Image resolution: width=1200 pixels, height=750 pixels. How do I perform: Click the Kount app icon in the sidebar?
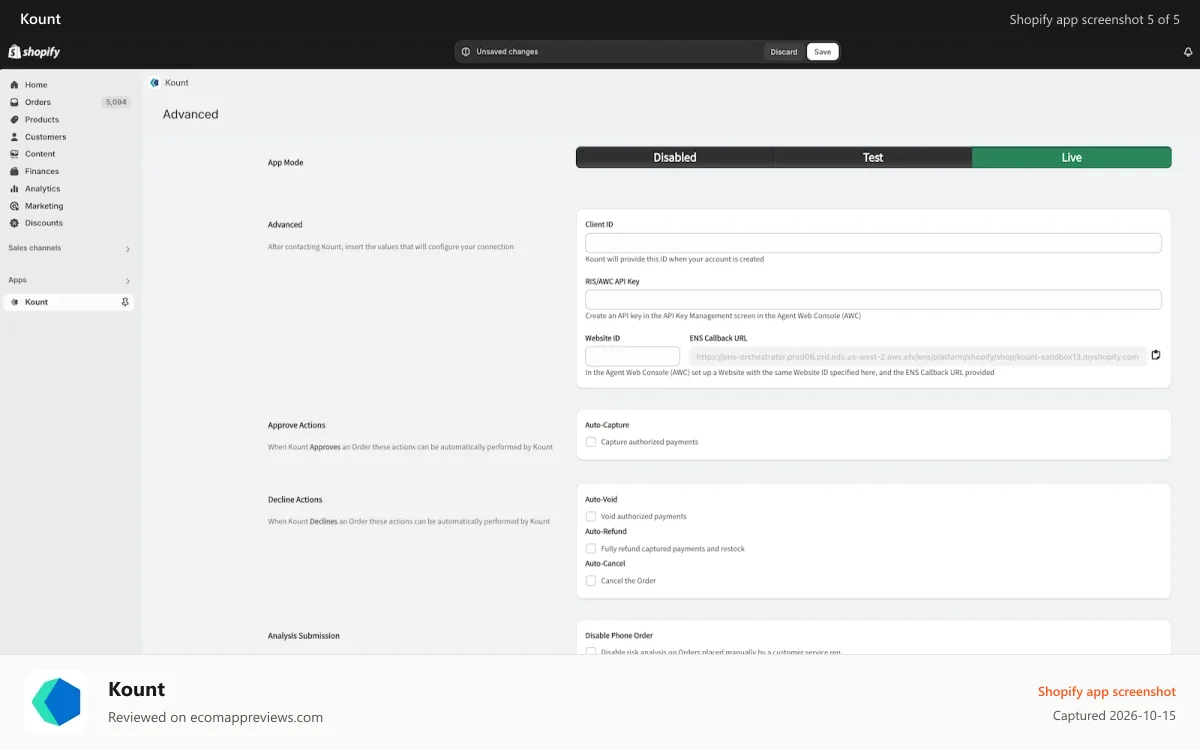click(x=14, y=302)
